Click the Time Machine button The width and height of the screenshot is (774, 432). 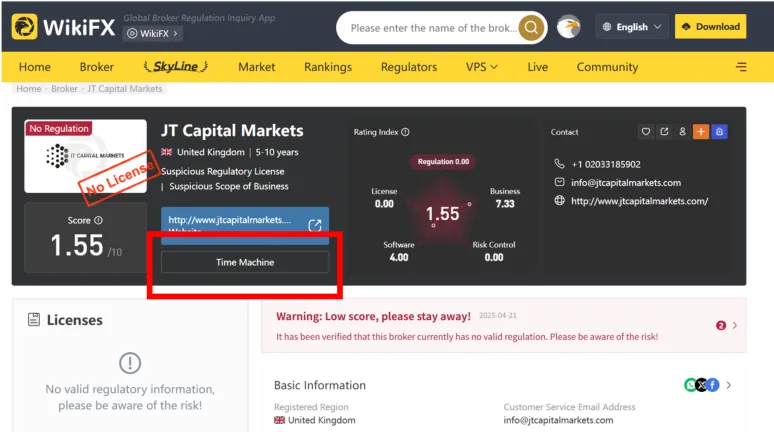[245, 262]
